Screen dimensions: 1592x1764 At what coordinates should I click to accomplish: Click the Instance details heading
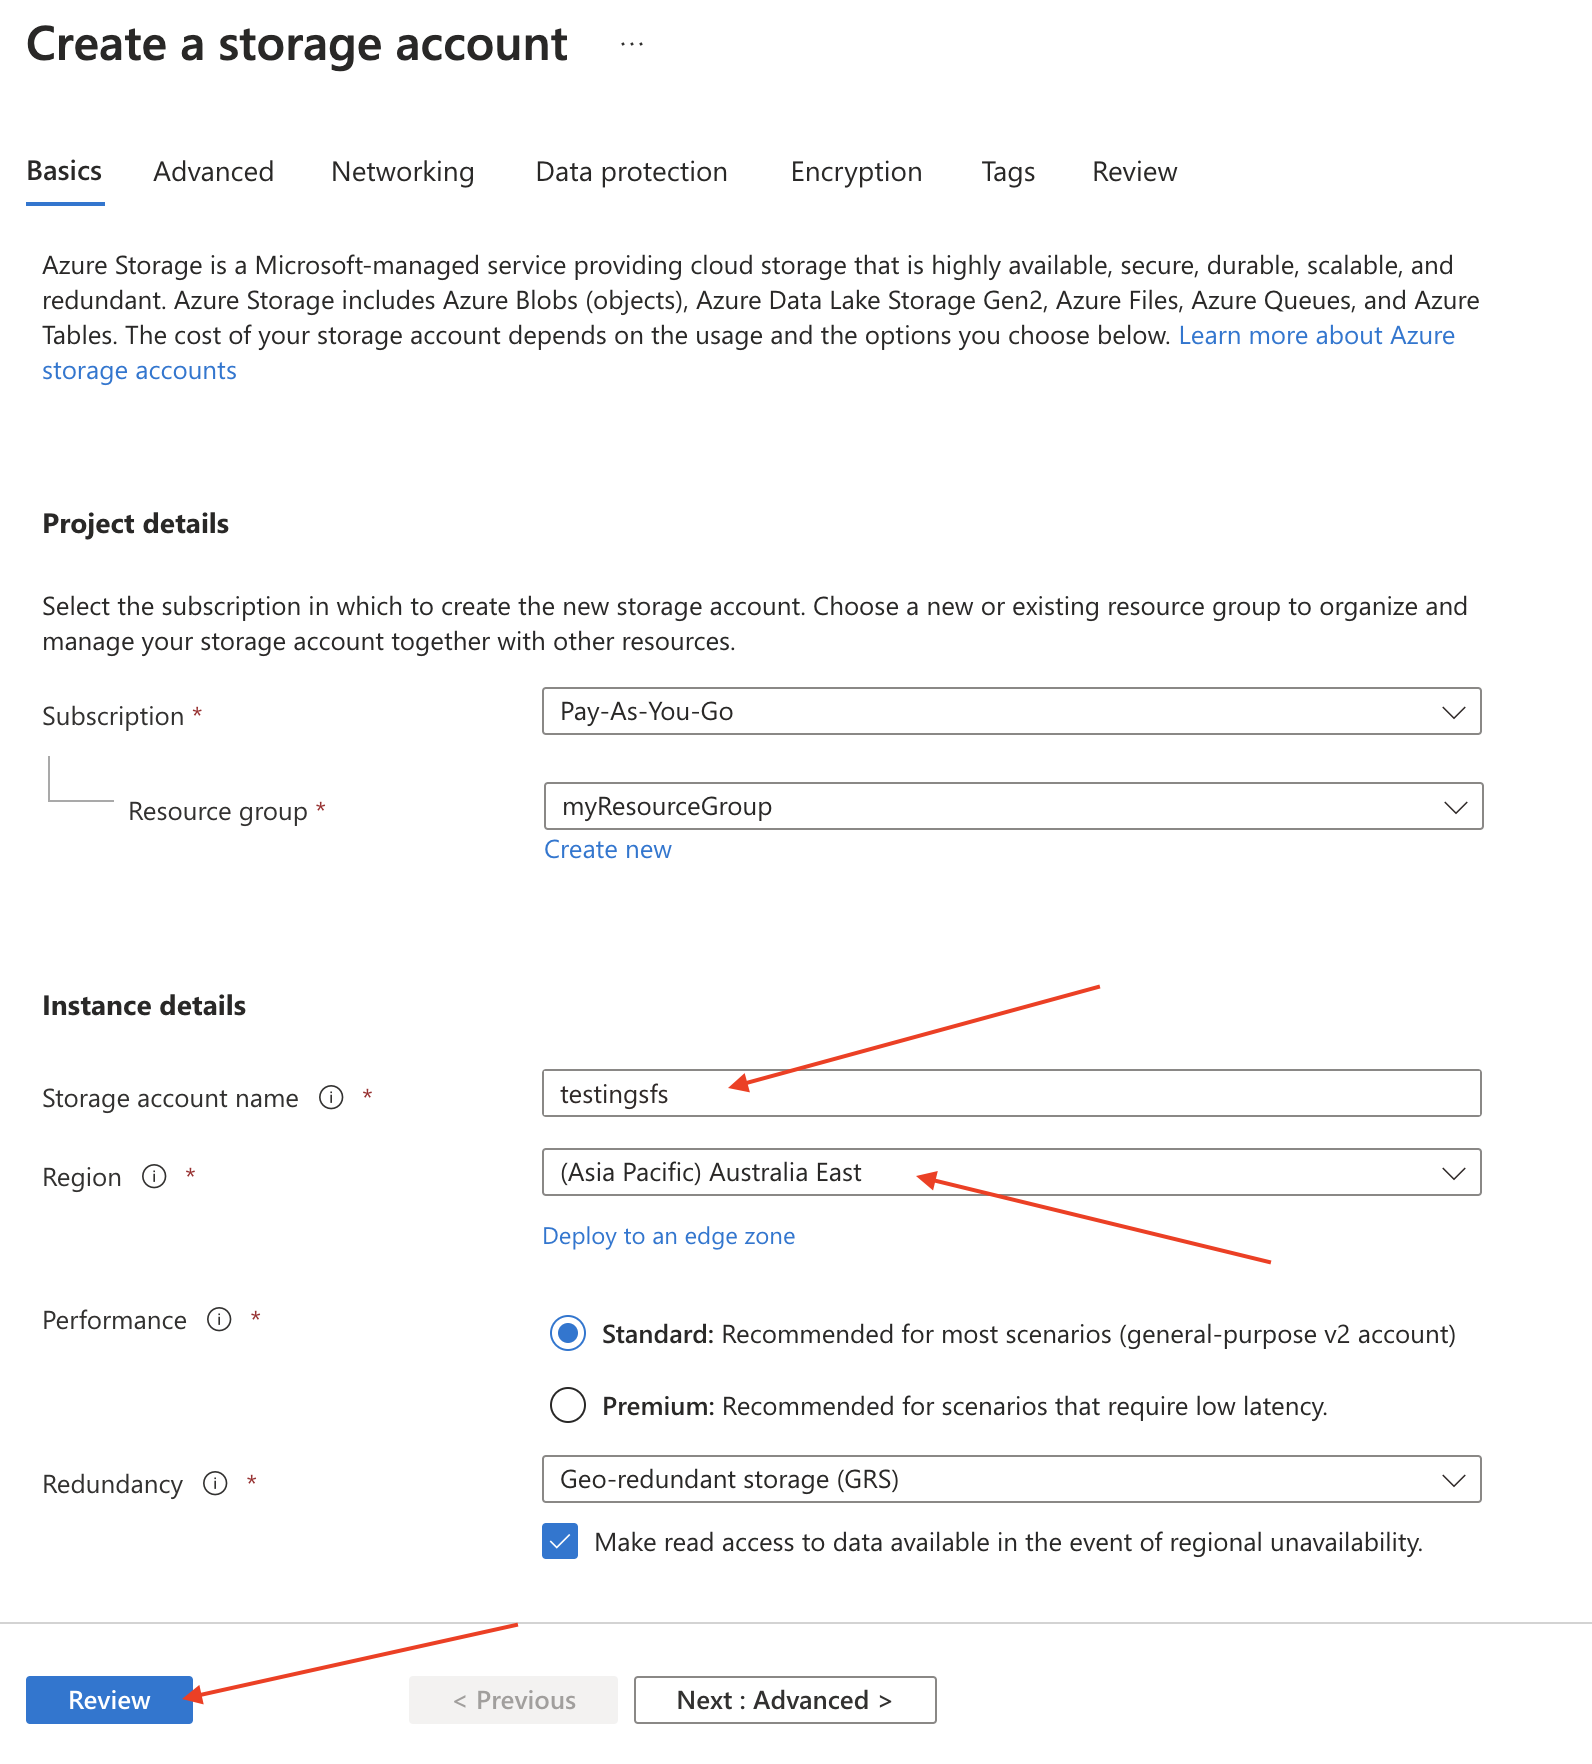click(x=144, y=1006)
